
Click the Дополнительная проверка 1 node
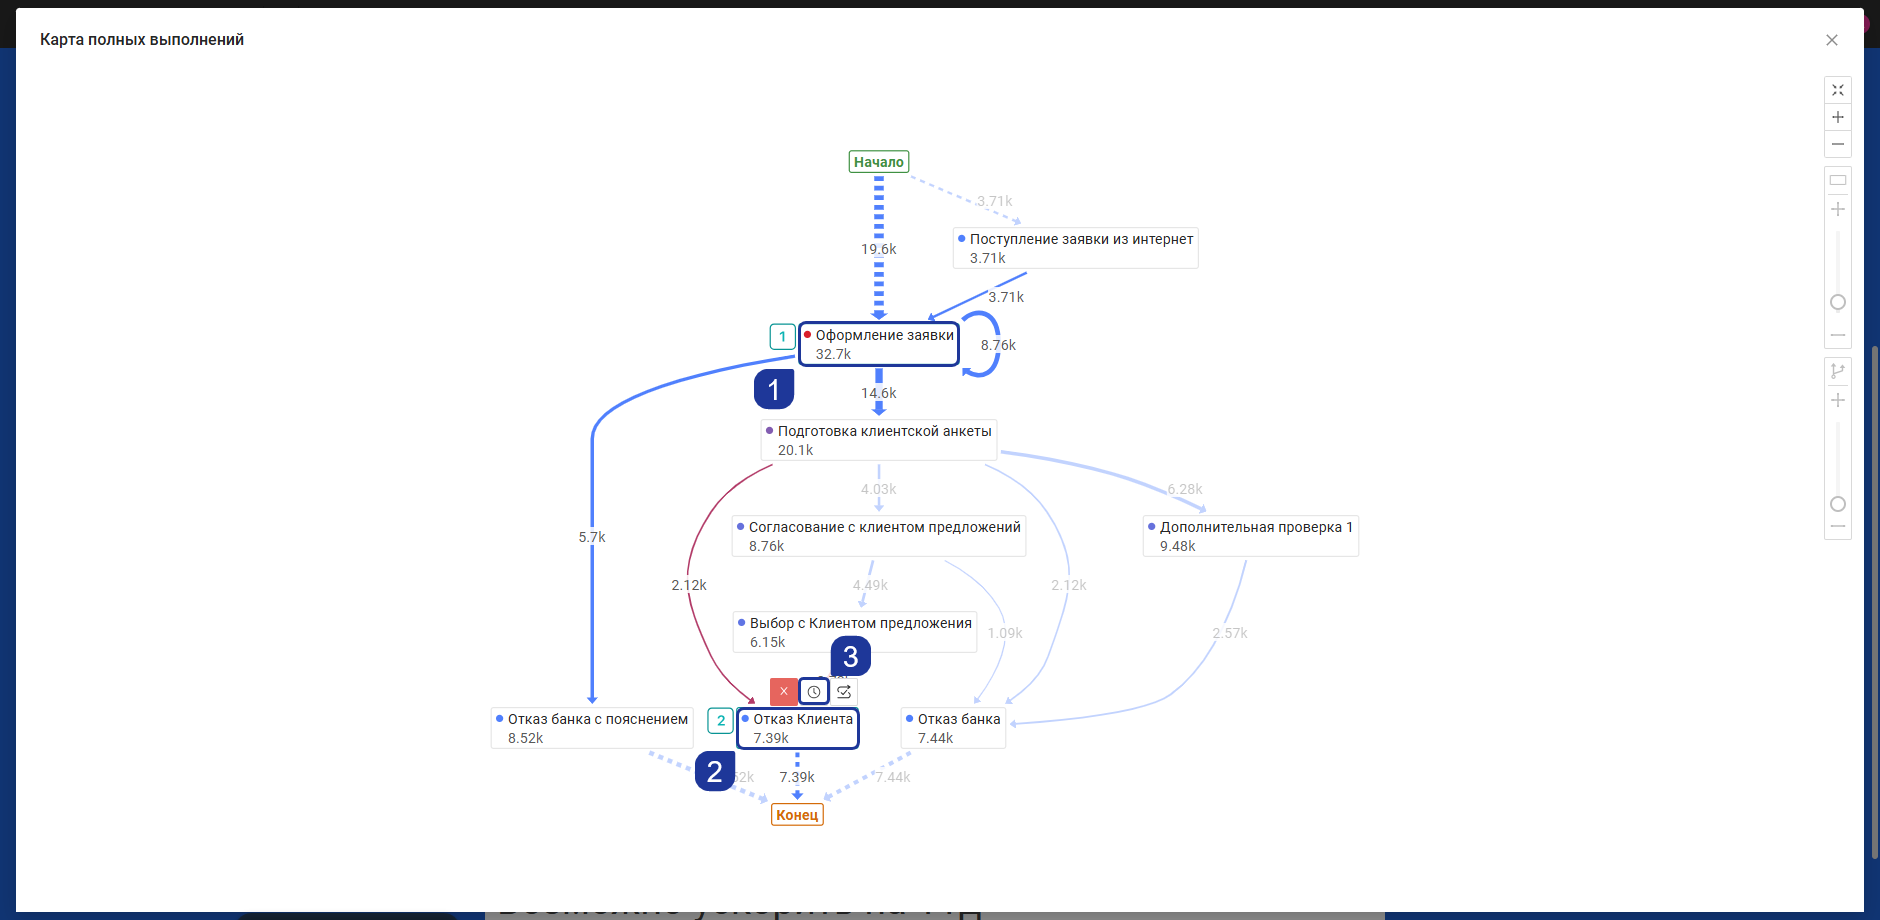[1251, 536]
